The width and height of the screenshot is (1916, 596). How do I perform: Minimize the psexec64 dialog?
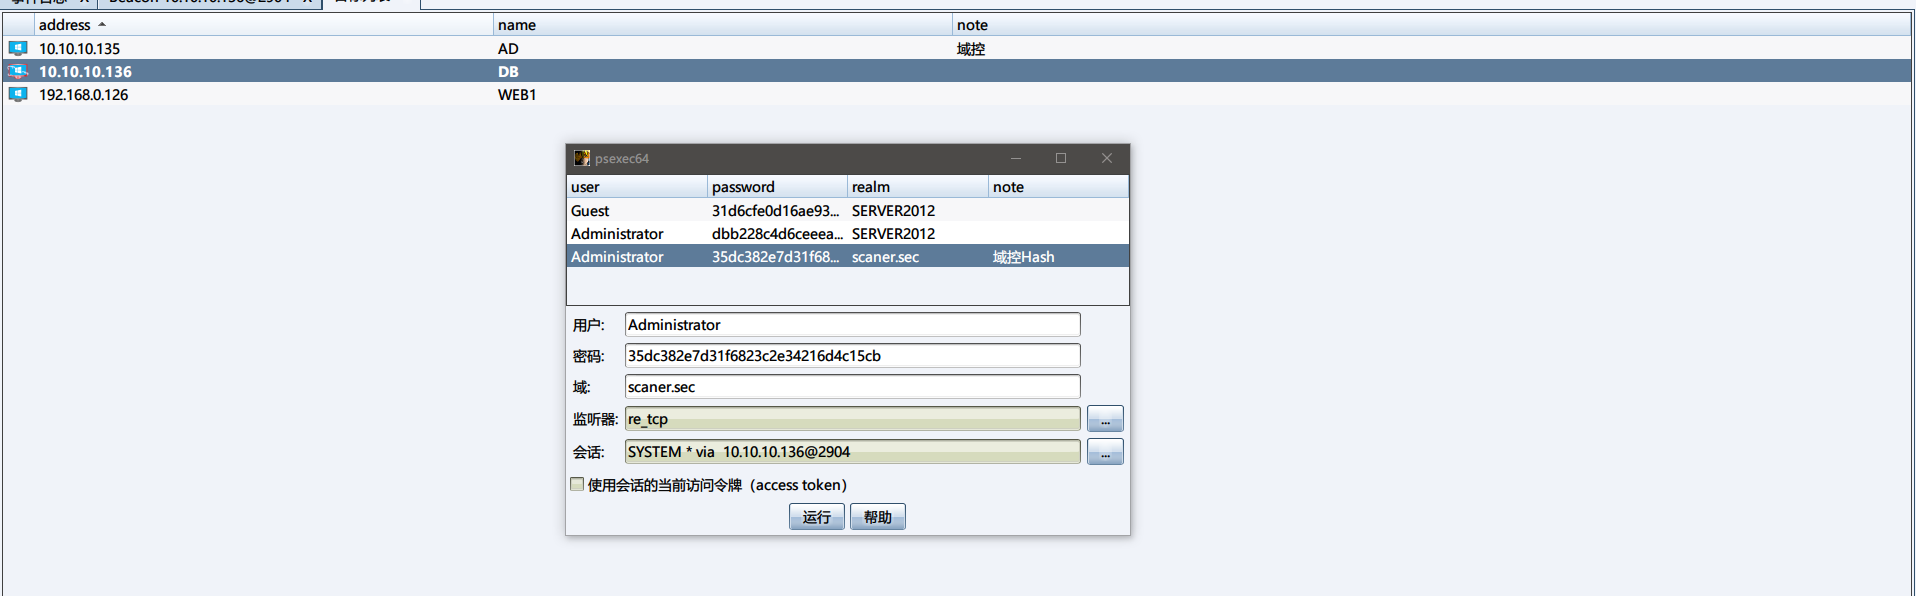pos(1016,158)
